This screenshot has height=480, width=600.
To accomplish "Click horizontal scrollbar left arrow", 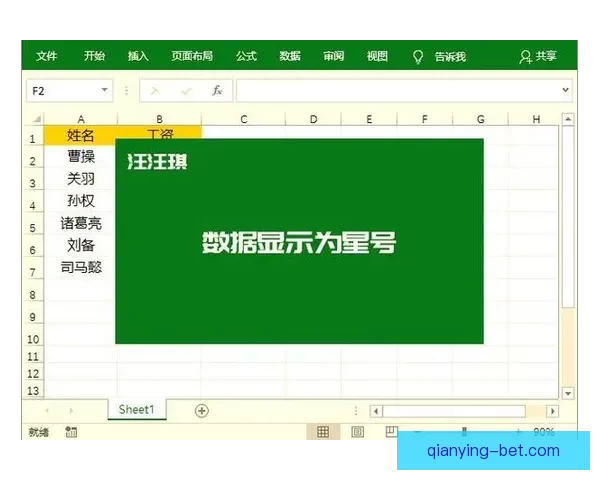I will [376, 411].
